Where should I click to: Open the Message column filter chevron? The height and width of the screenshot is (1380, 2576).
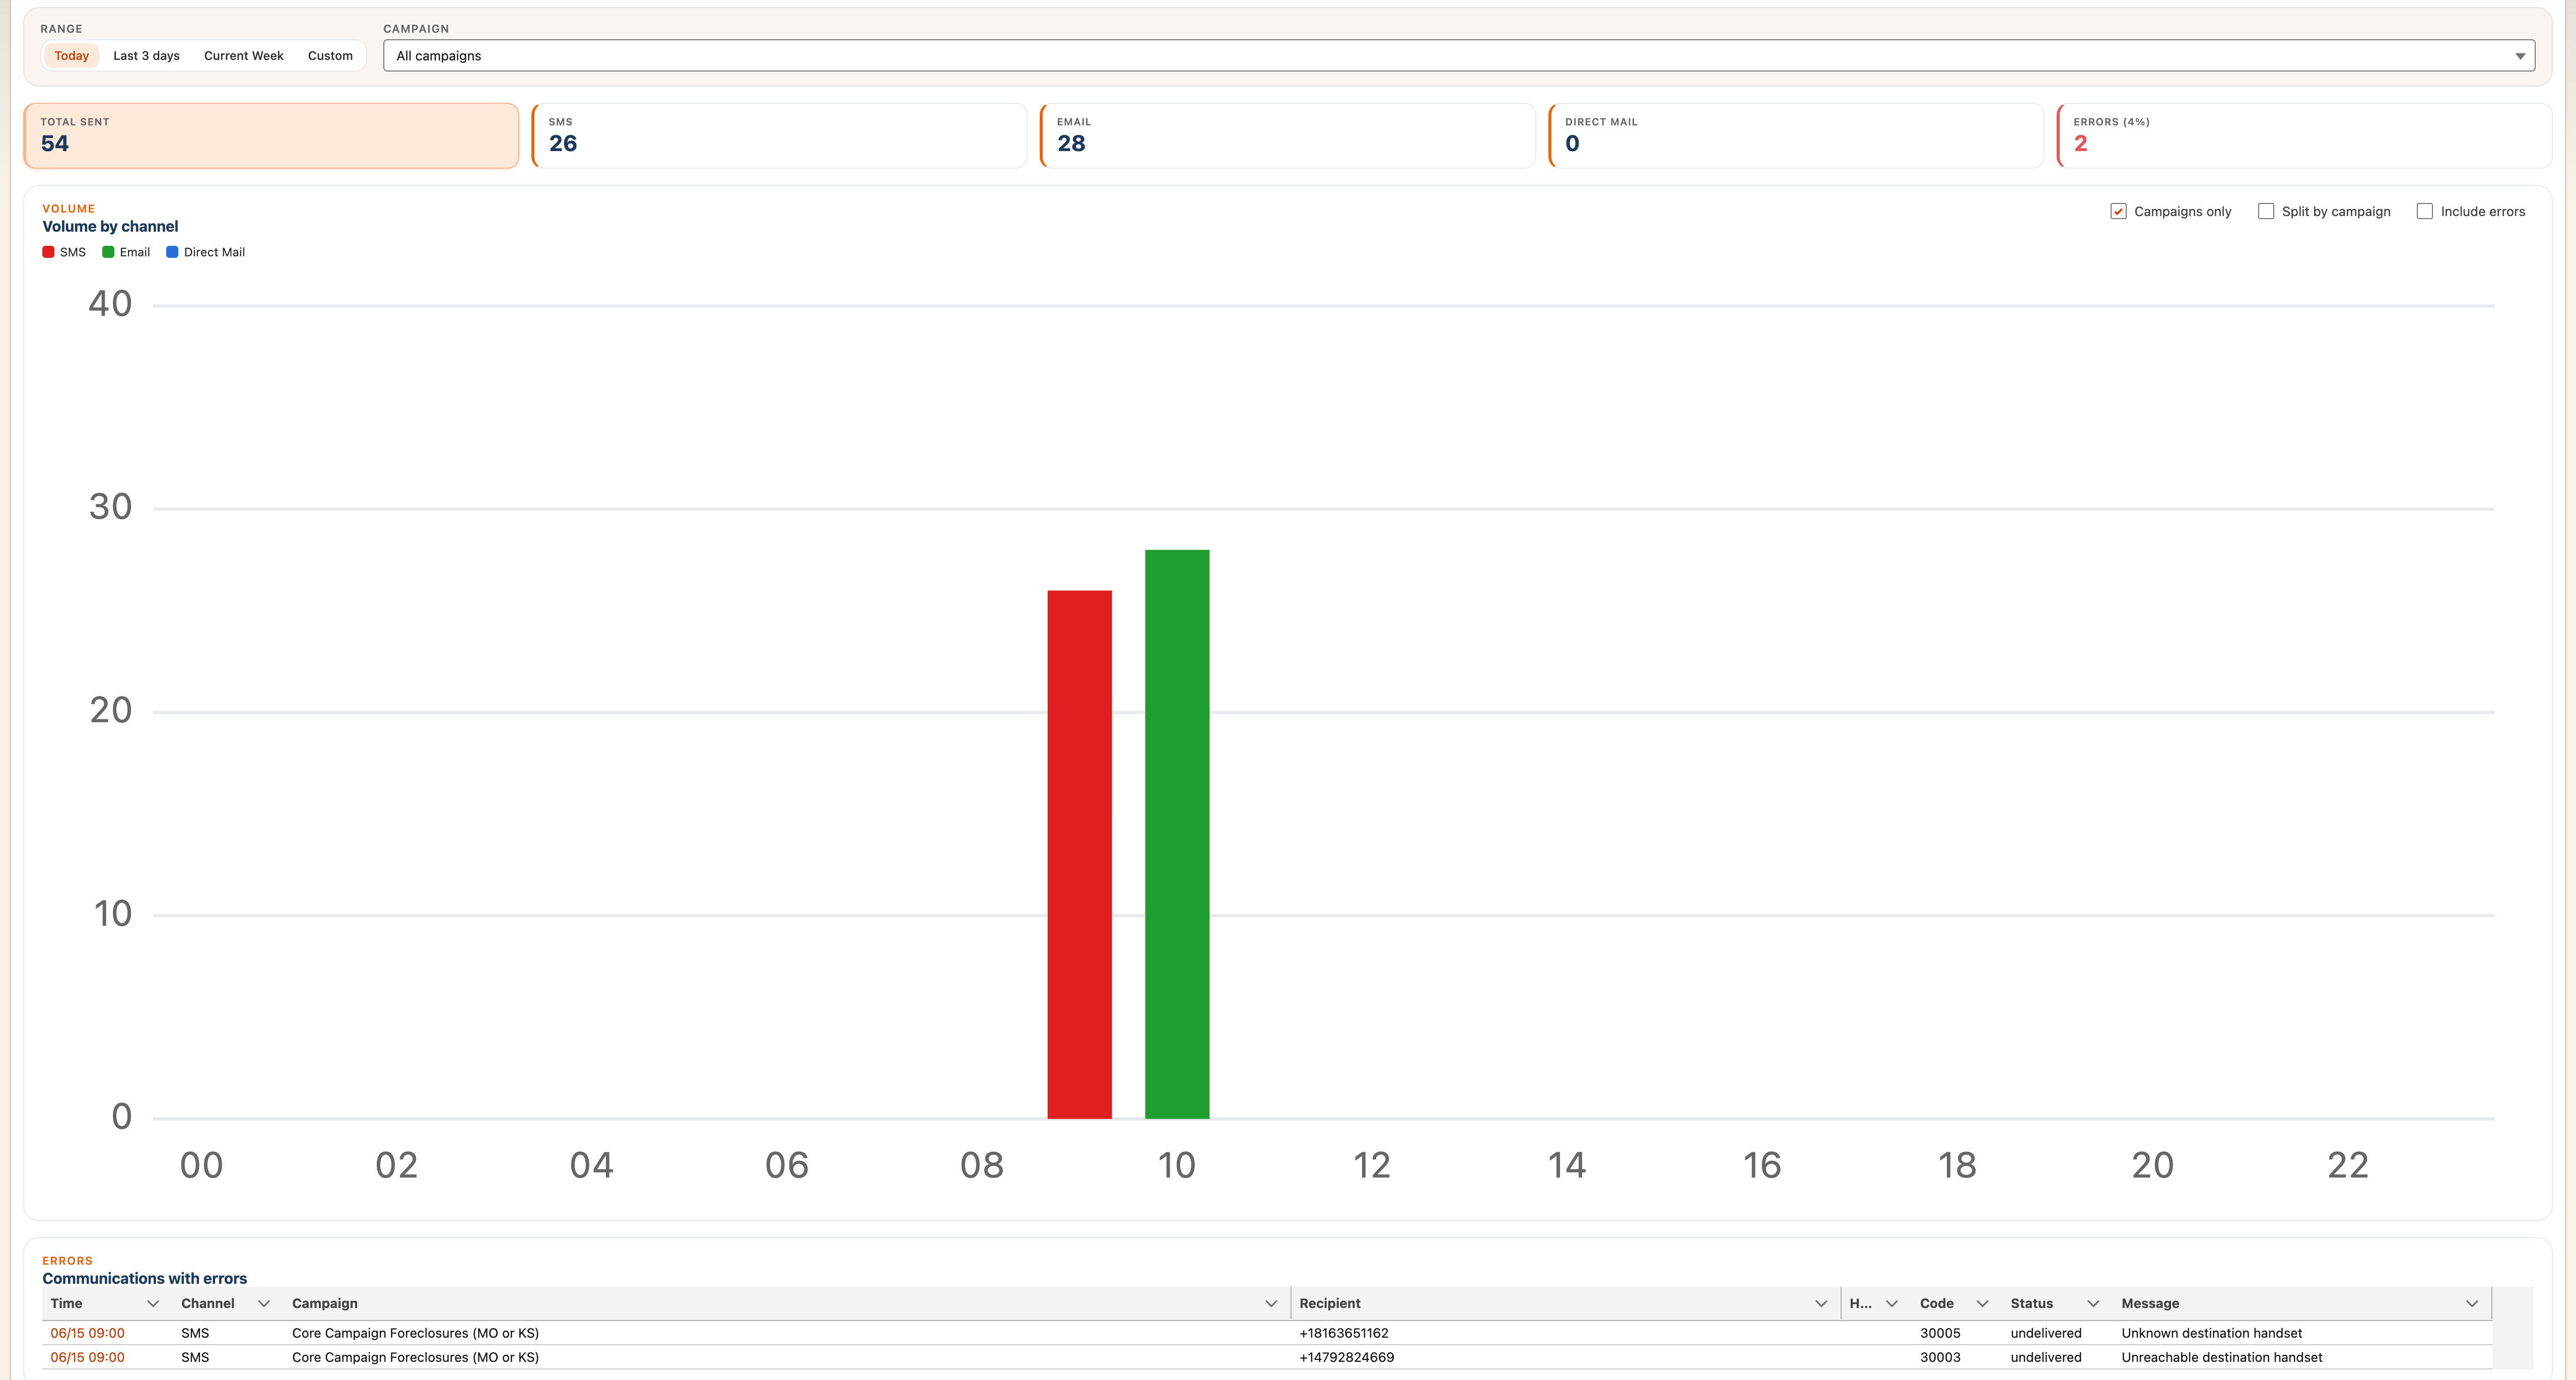pos(2472,1303)
